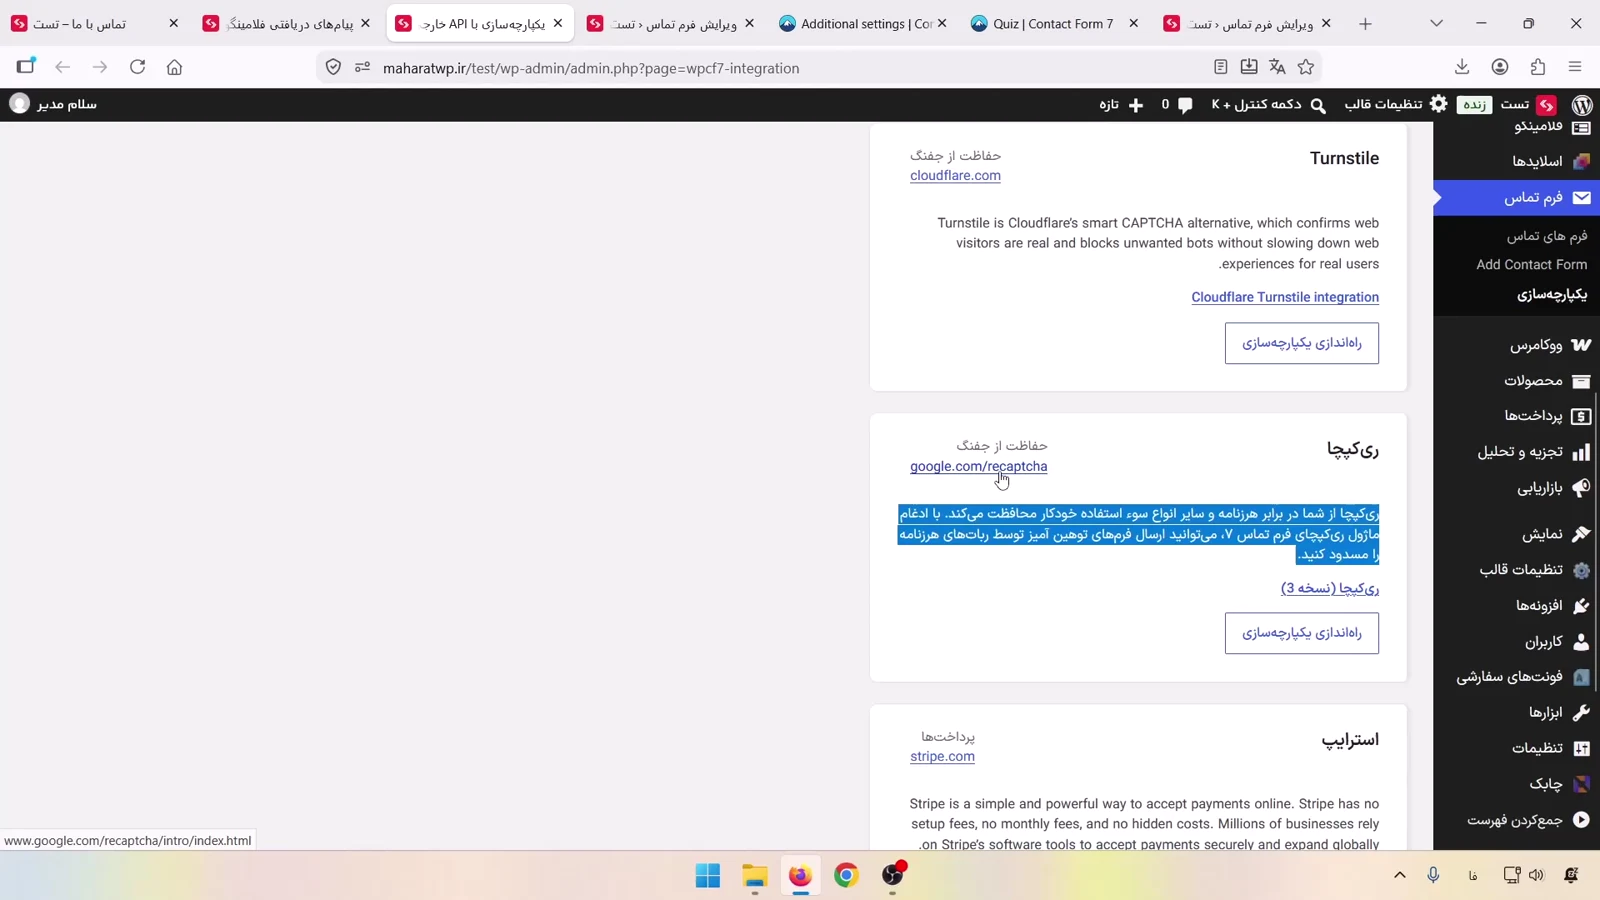Collapse menu (جمع‌کردن فهرست) in sidebar
The image size is (1600, 900).
[1527, 820]
